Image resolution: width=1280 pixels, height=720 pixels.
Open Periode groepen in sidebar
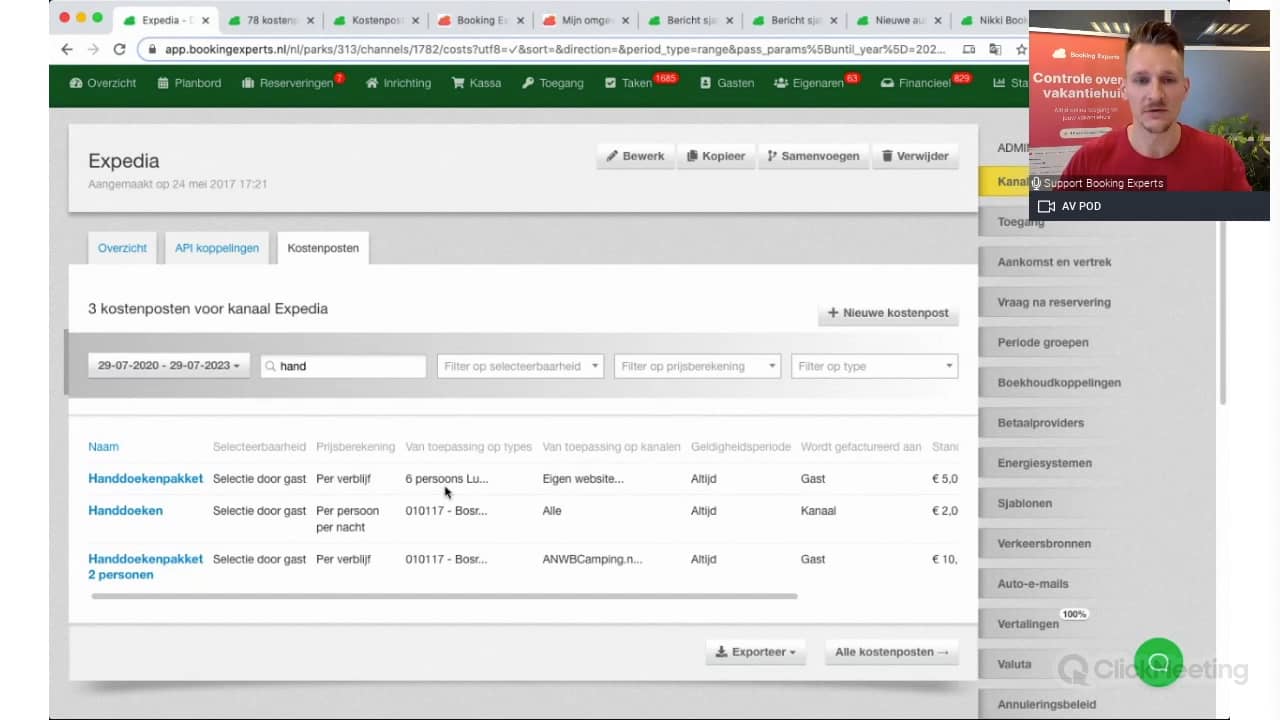point(1043,342)
